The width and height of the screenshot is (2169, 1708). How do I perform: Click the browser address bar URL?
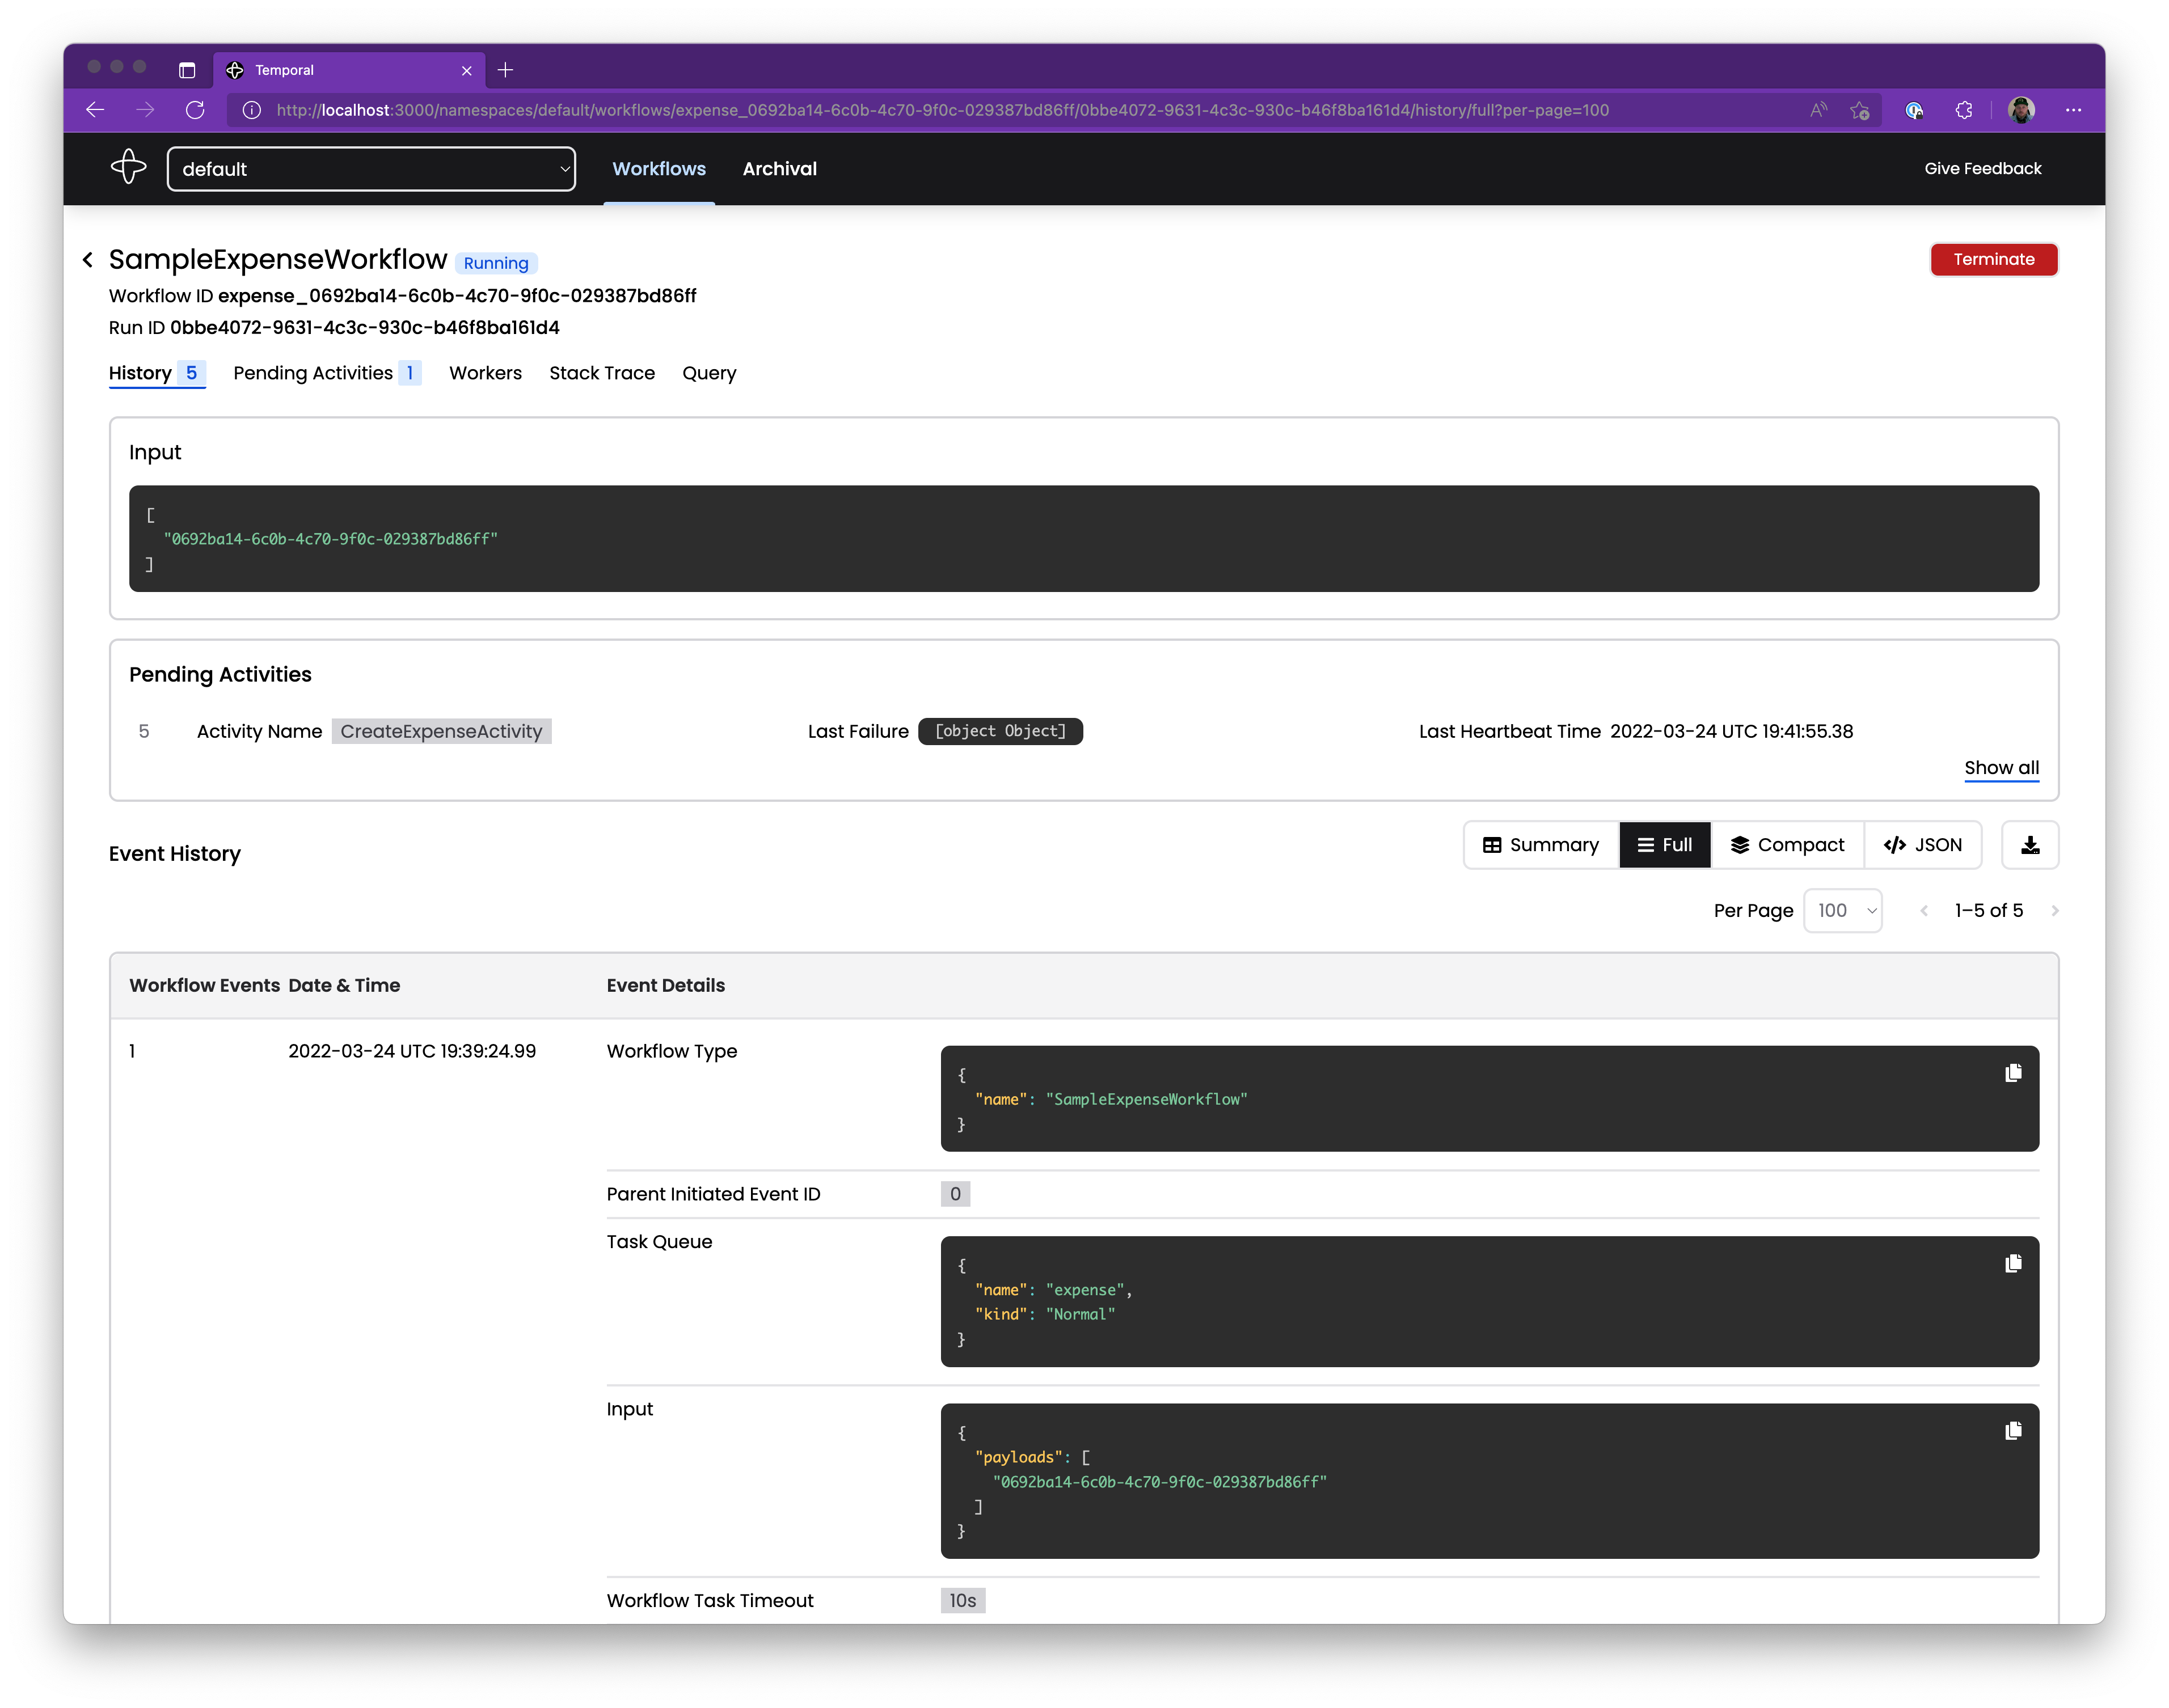click(x=942, y=110)
